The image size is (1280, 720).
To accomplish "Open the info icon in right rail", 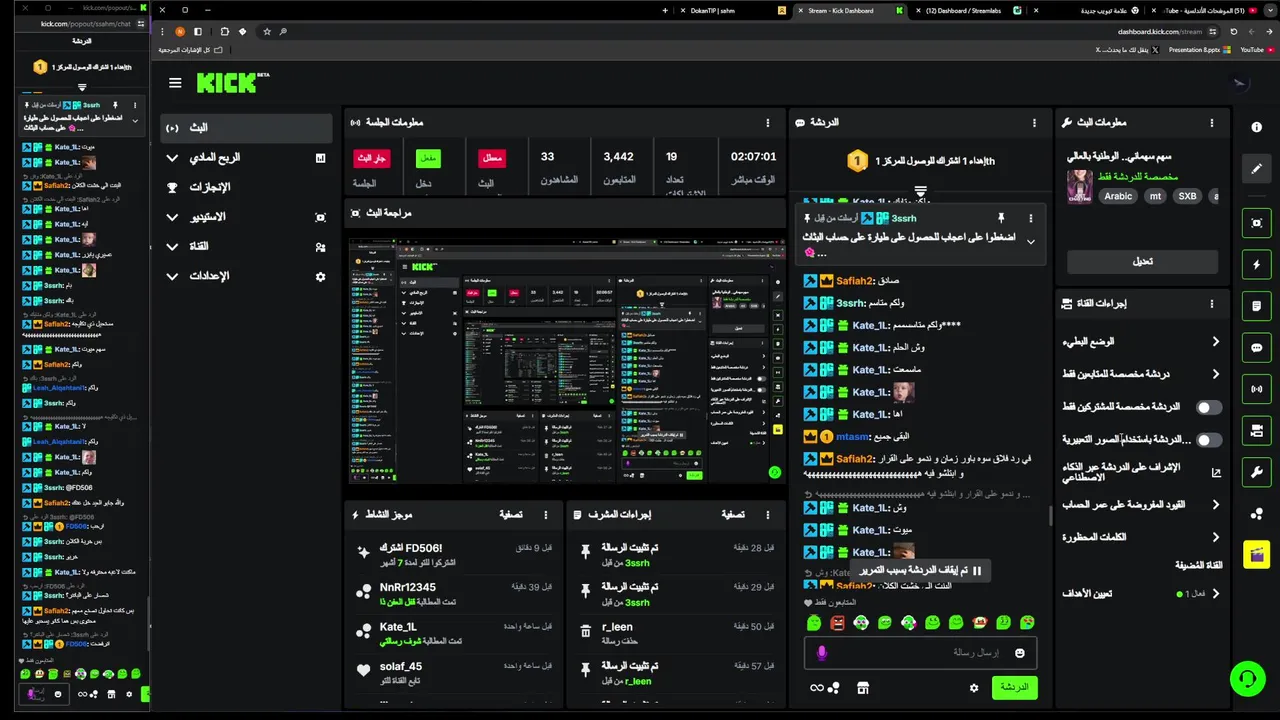I will (x=1257, y=127).
